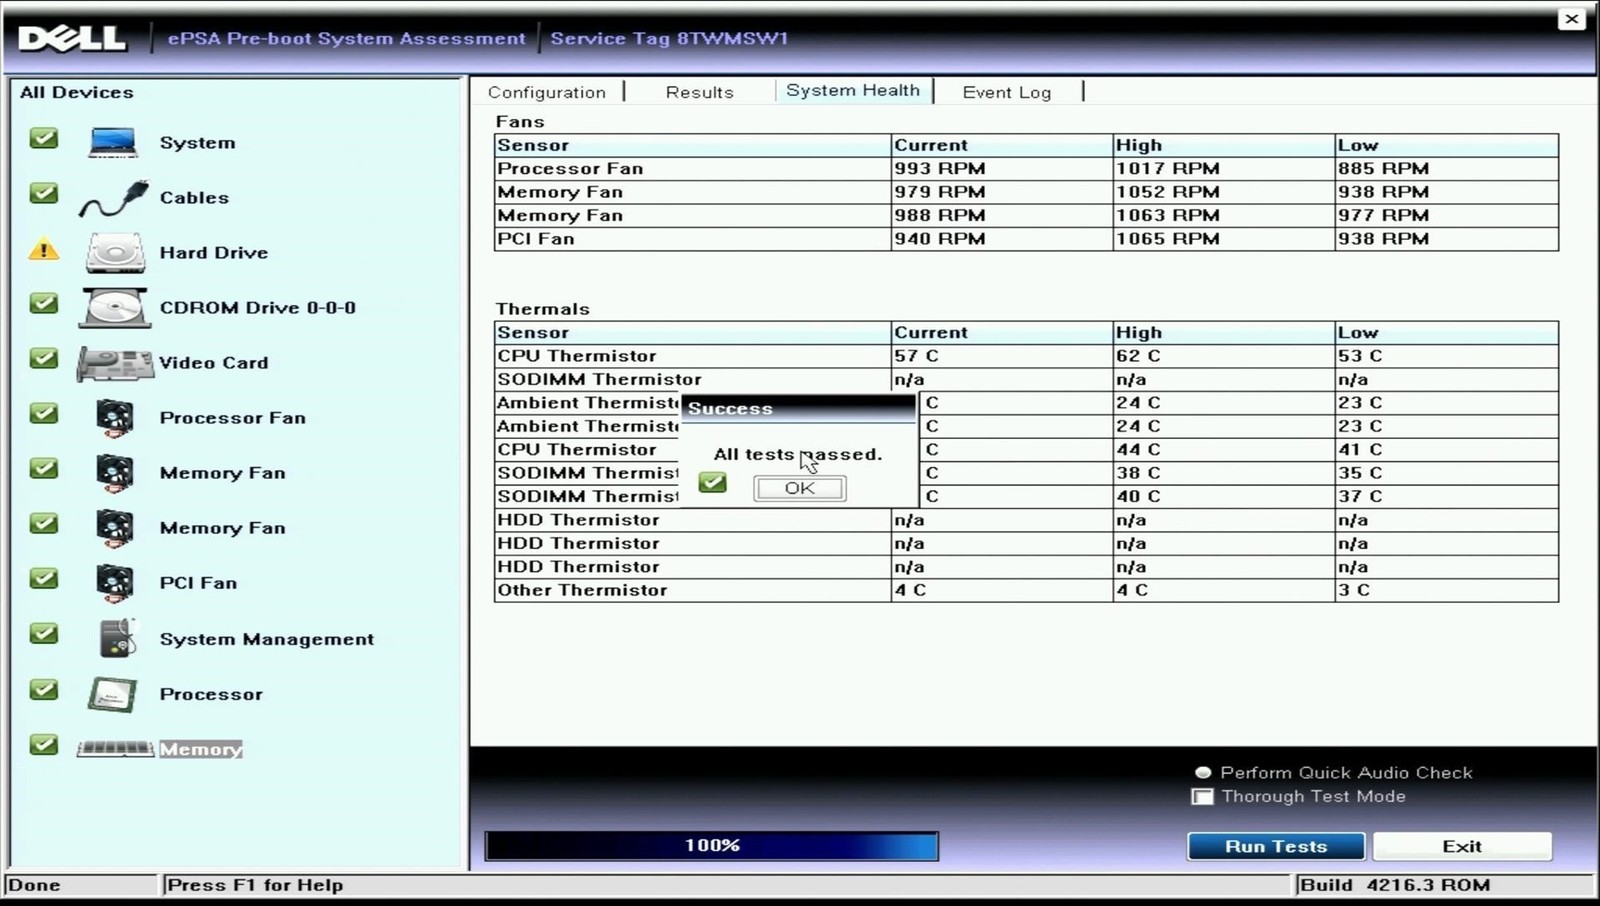
Task: Click the 1065 RPM high value
Action: point(1168,239)
